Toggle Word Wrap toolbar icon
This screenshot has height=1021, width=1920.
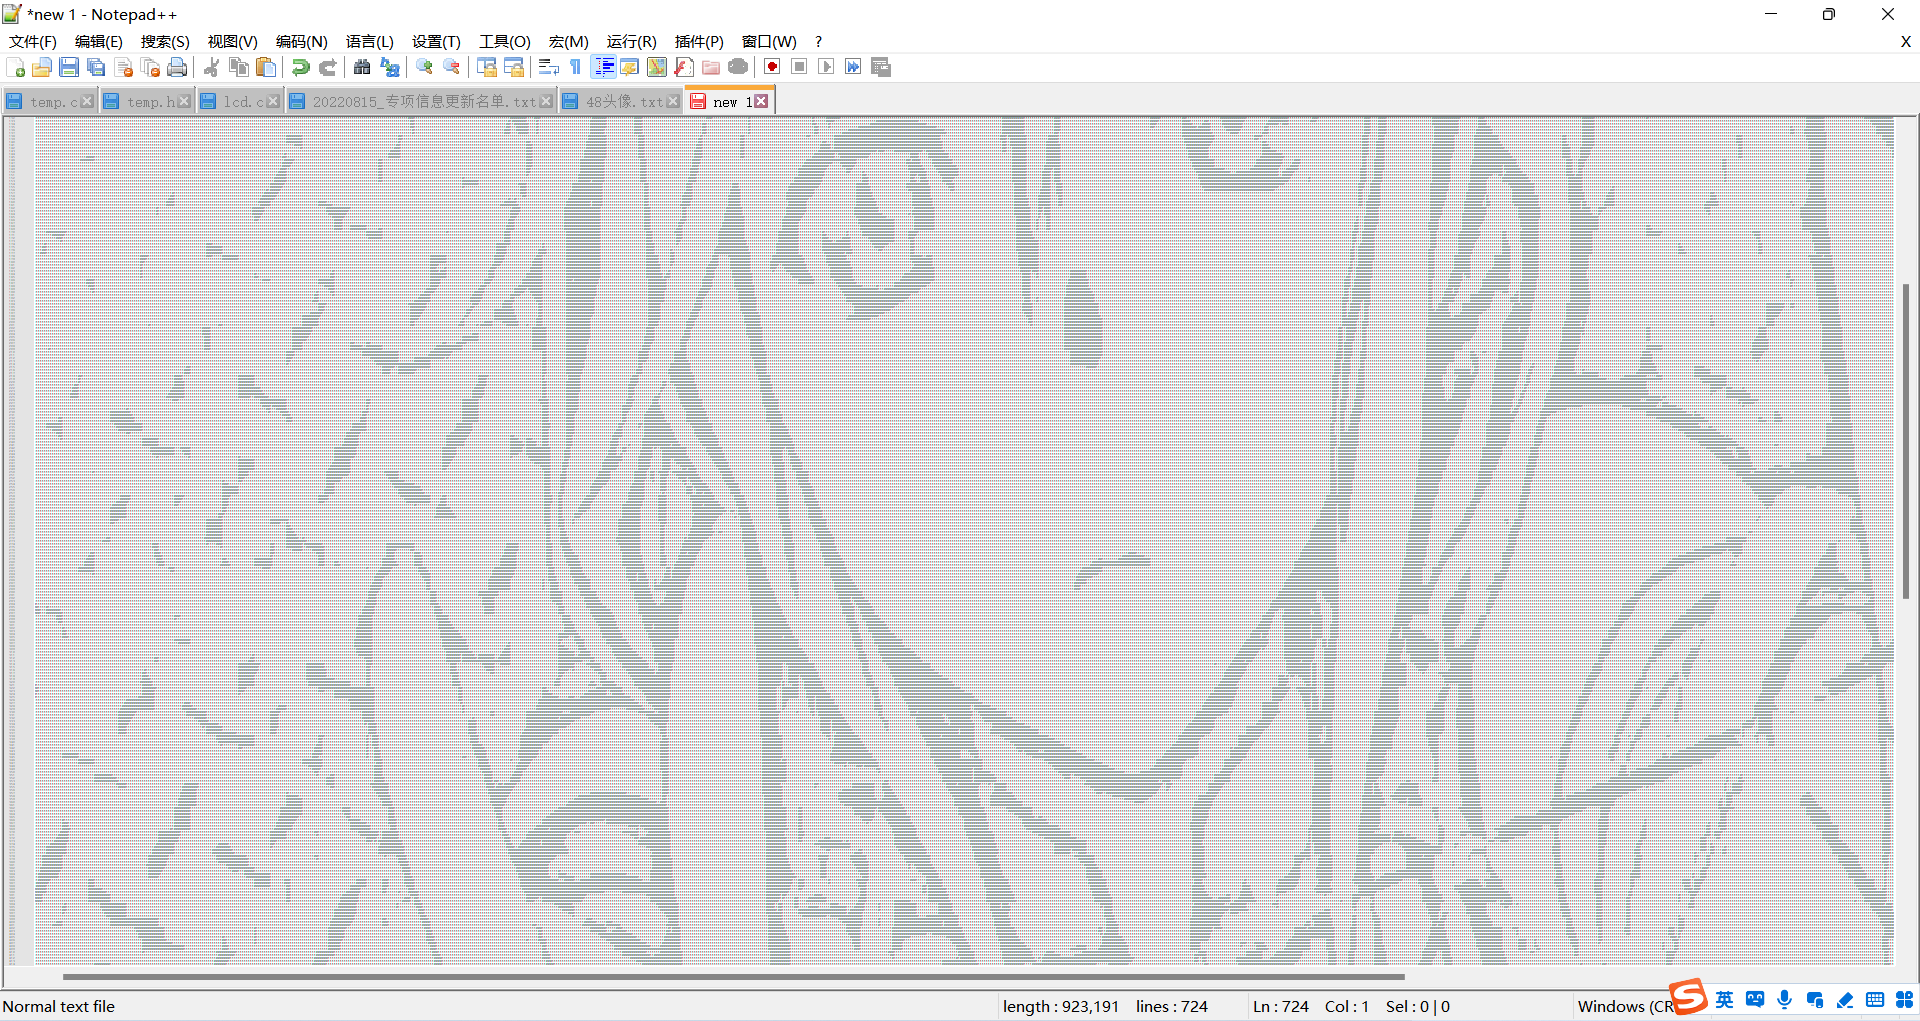tap(549, 67)
